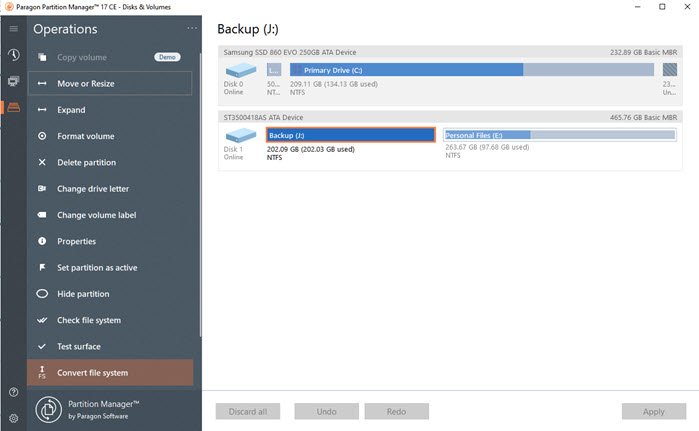Click the Test surface checkmark icon
Image resolution: width=699 pixels, height=431 pixels.
click(42, 346)
